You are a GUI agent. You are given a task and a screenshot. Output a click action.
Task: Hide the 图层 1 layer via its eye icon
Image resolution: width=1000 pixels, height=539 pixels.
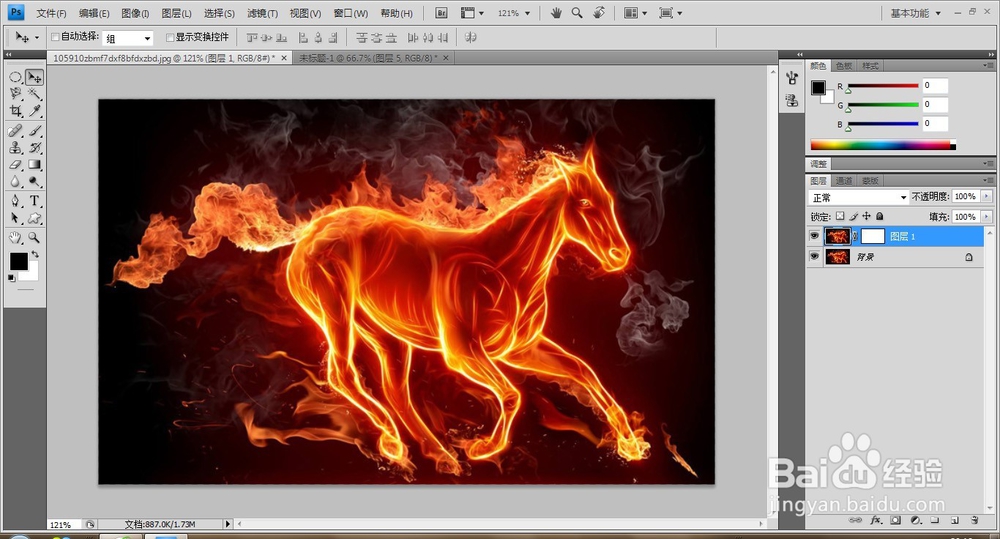[814, 236]
